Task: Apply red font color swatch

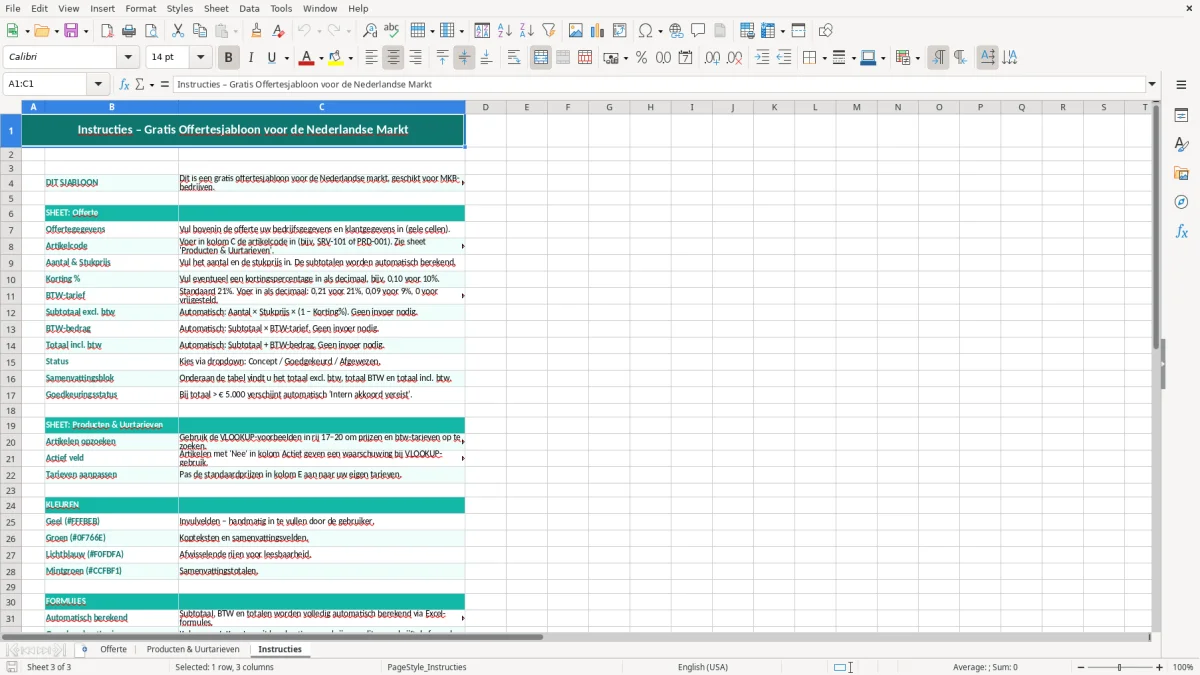Action: 308,58
